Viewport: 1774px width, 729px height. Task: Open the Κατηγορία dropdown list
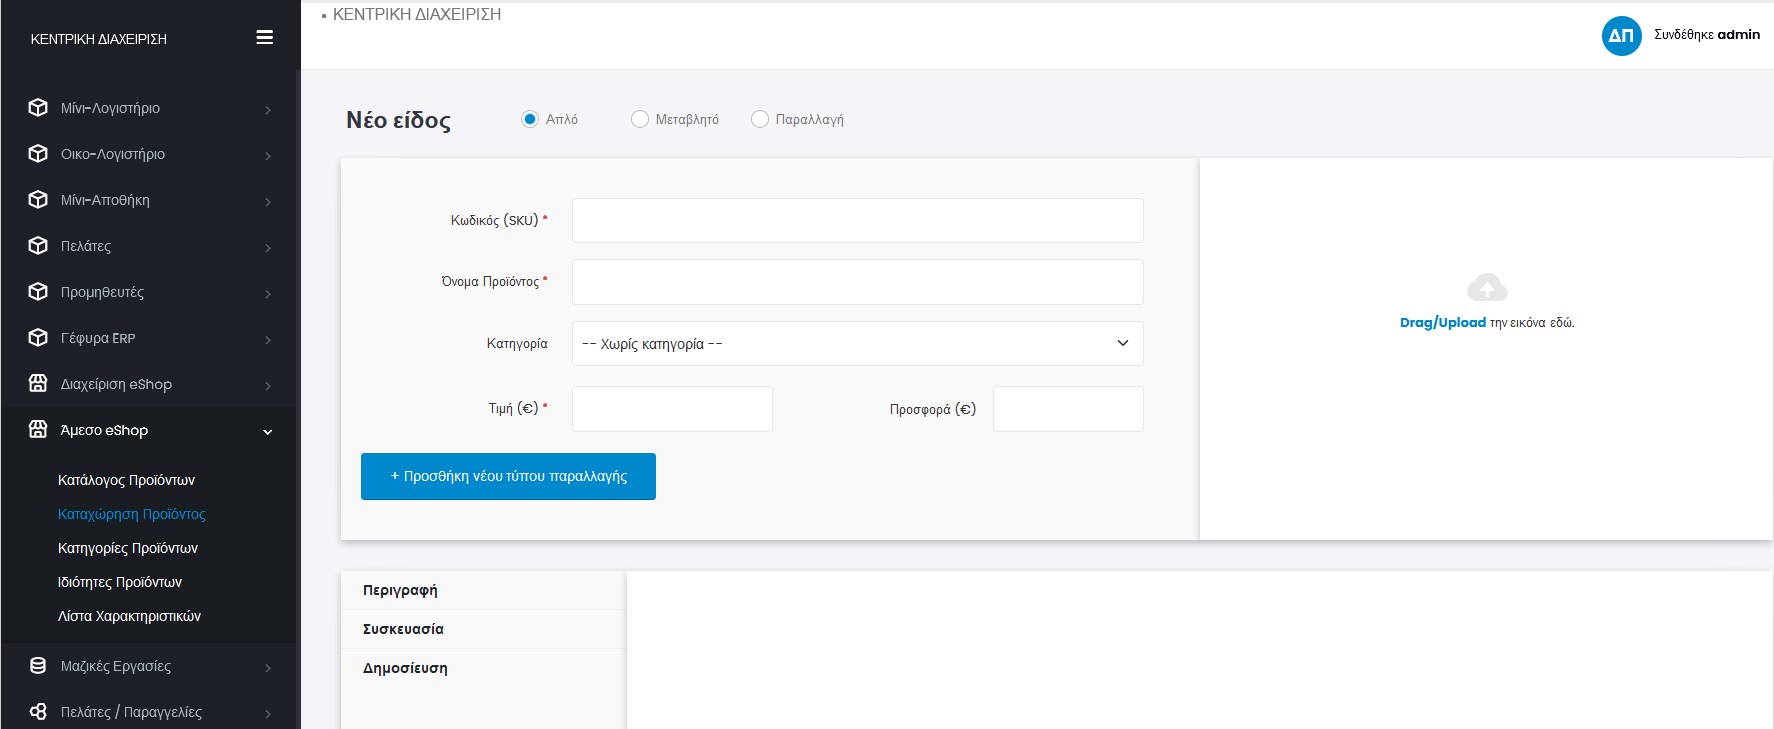point(857,344)
